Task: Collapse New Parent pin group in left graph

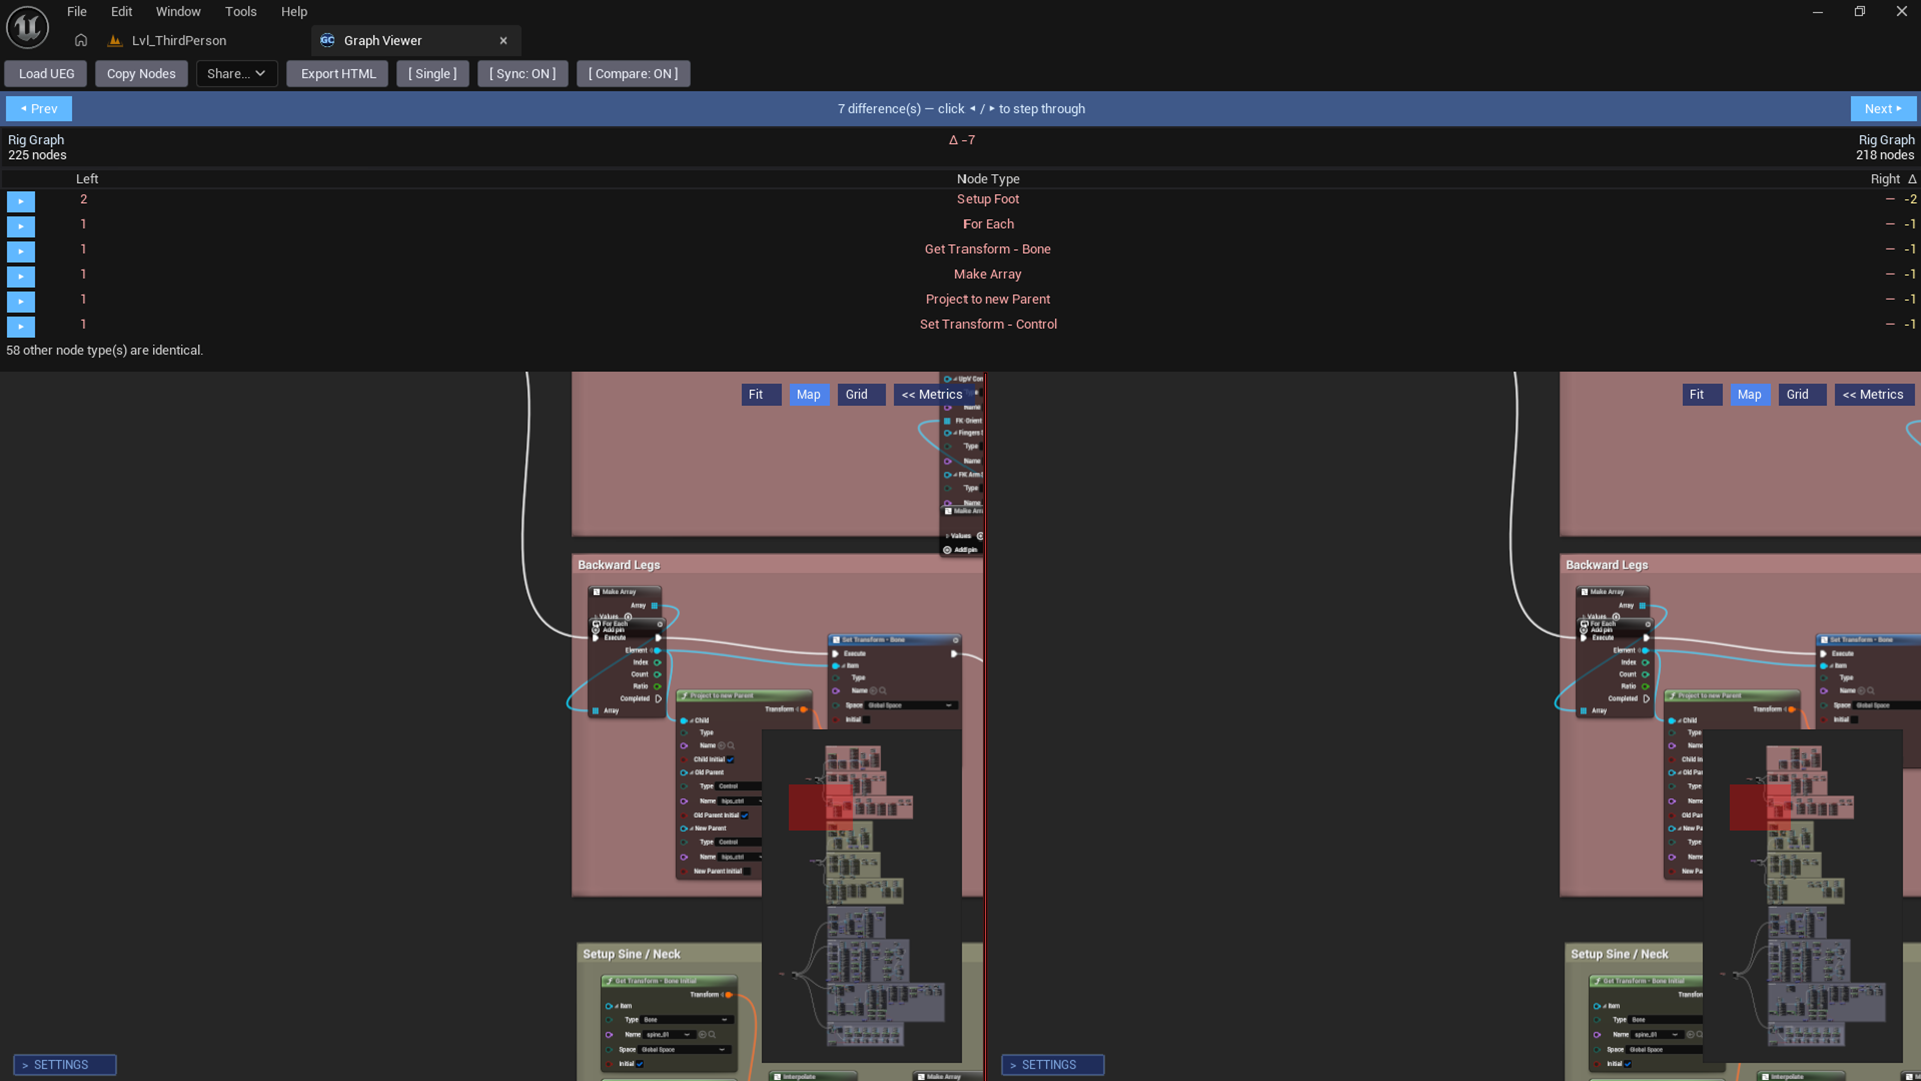Action: 690,829
